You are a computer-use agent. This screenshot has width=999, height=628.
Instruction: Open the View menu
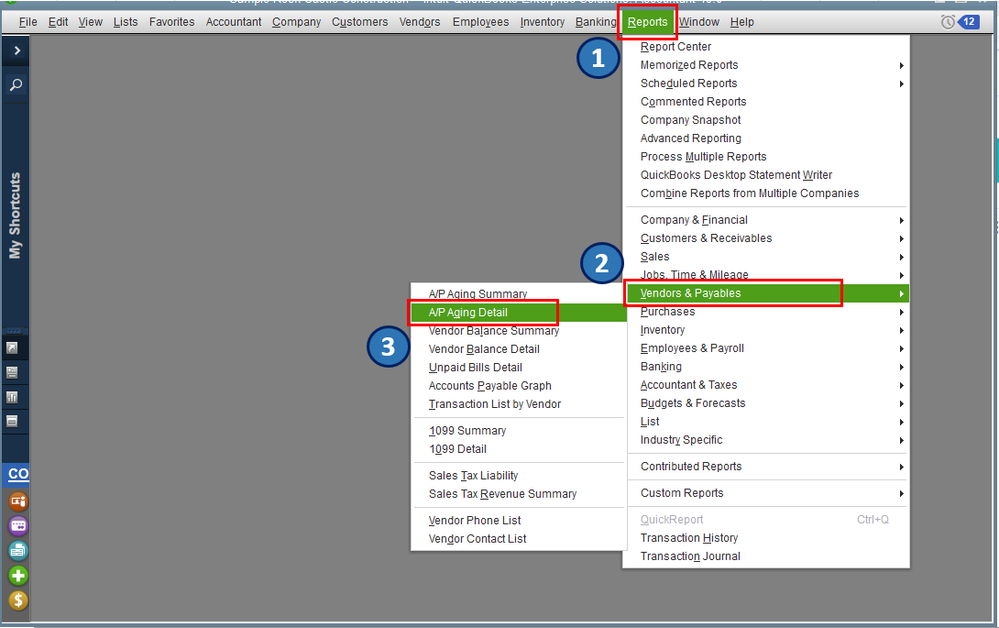tap(90, 22)
